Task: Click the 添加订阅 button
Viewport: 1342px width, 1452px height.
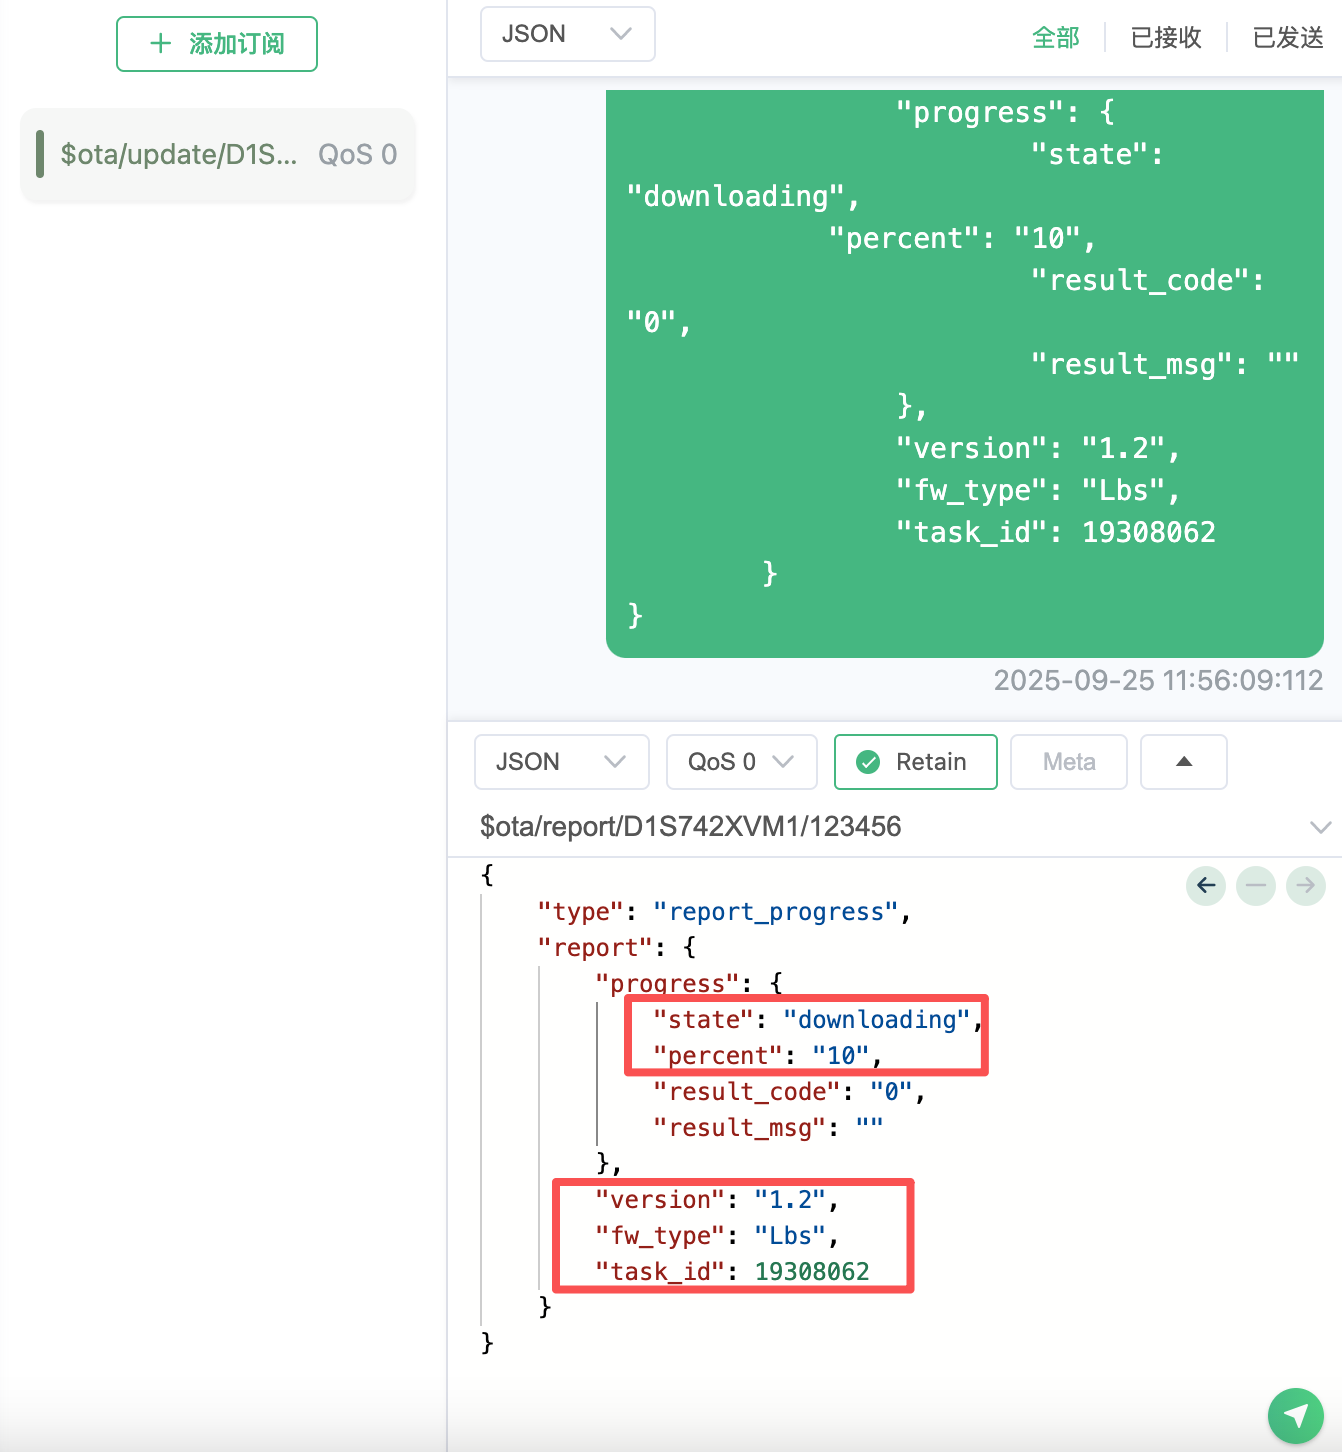Action: [217, 44]
